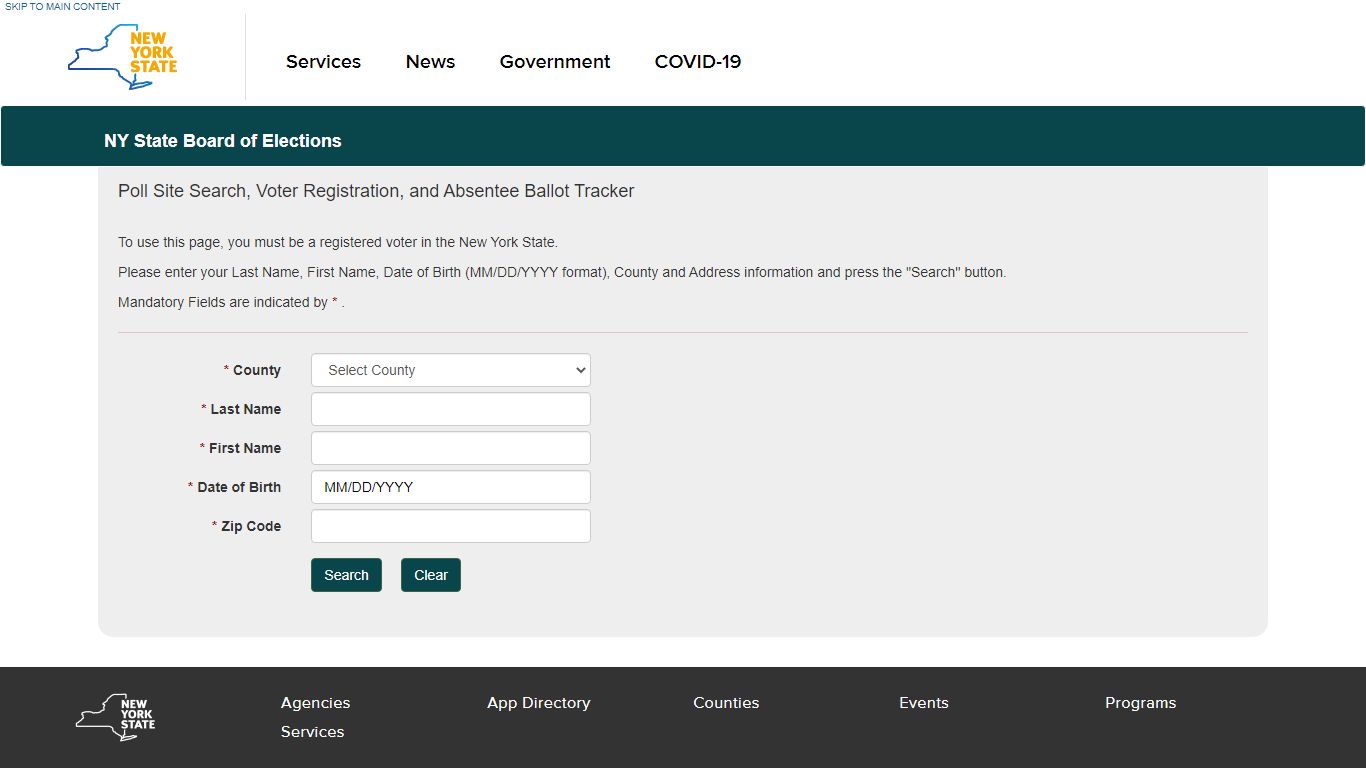
Task: Click the white New York State footer logo
Action: pos(115,717)
